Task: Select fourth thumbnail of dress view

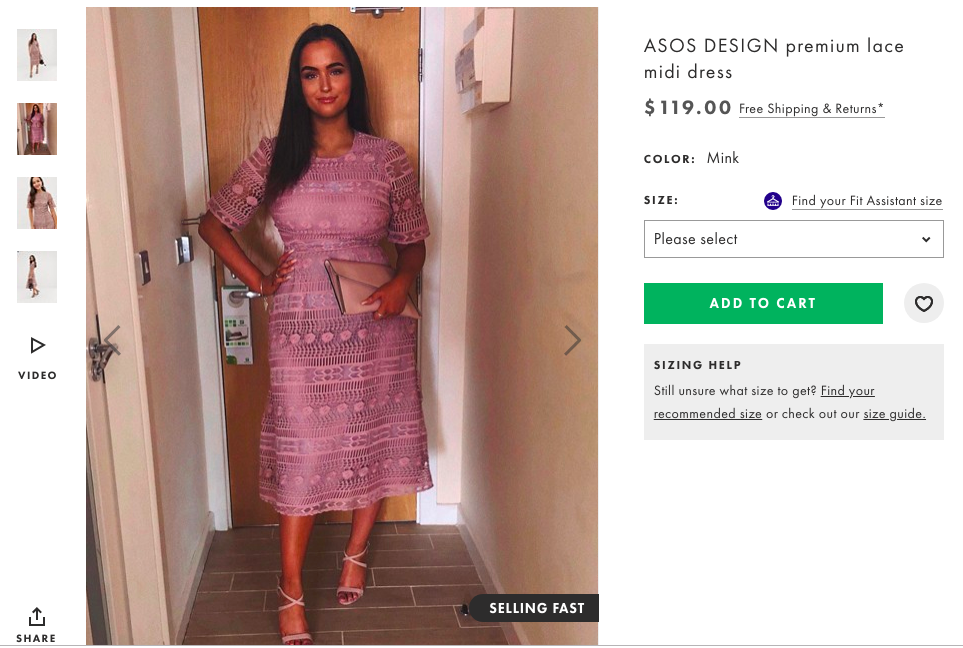Action: point(37,277)
